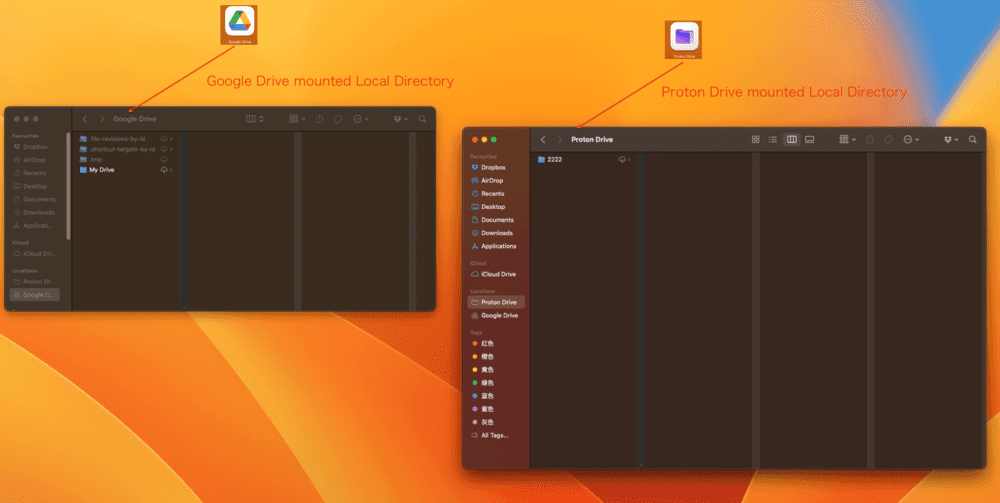Select Google Drive location in right window sidebar
The height and width of the screenshot is (503, 1000).
click(498, 316)
